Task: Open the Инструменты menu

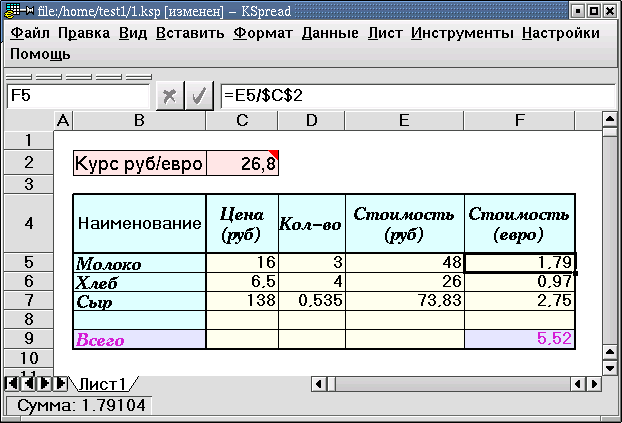Action: coord(462,33)
